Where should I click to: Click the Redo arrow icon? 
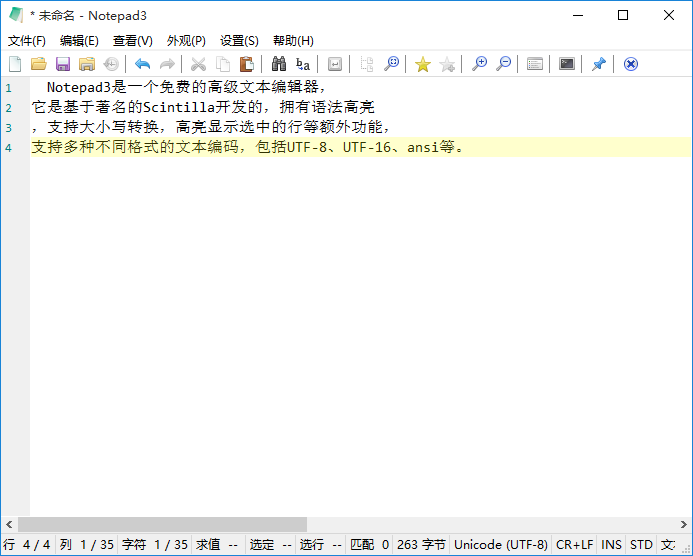click(x=167, y=64)
